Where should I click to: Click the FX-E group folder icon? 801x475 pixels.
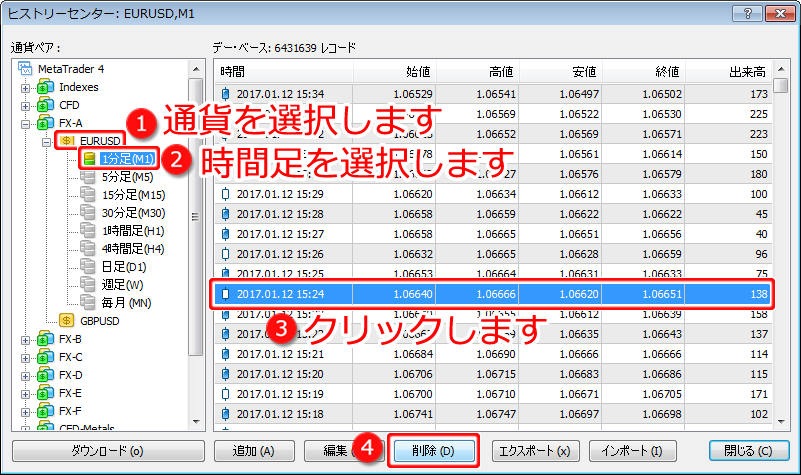pos(45,393)
